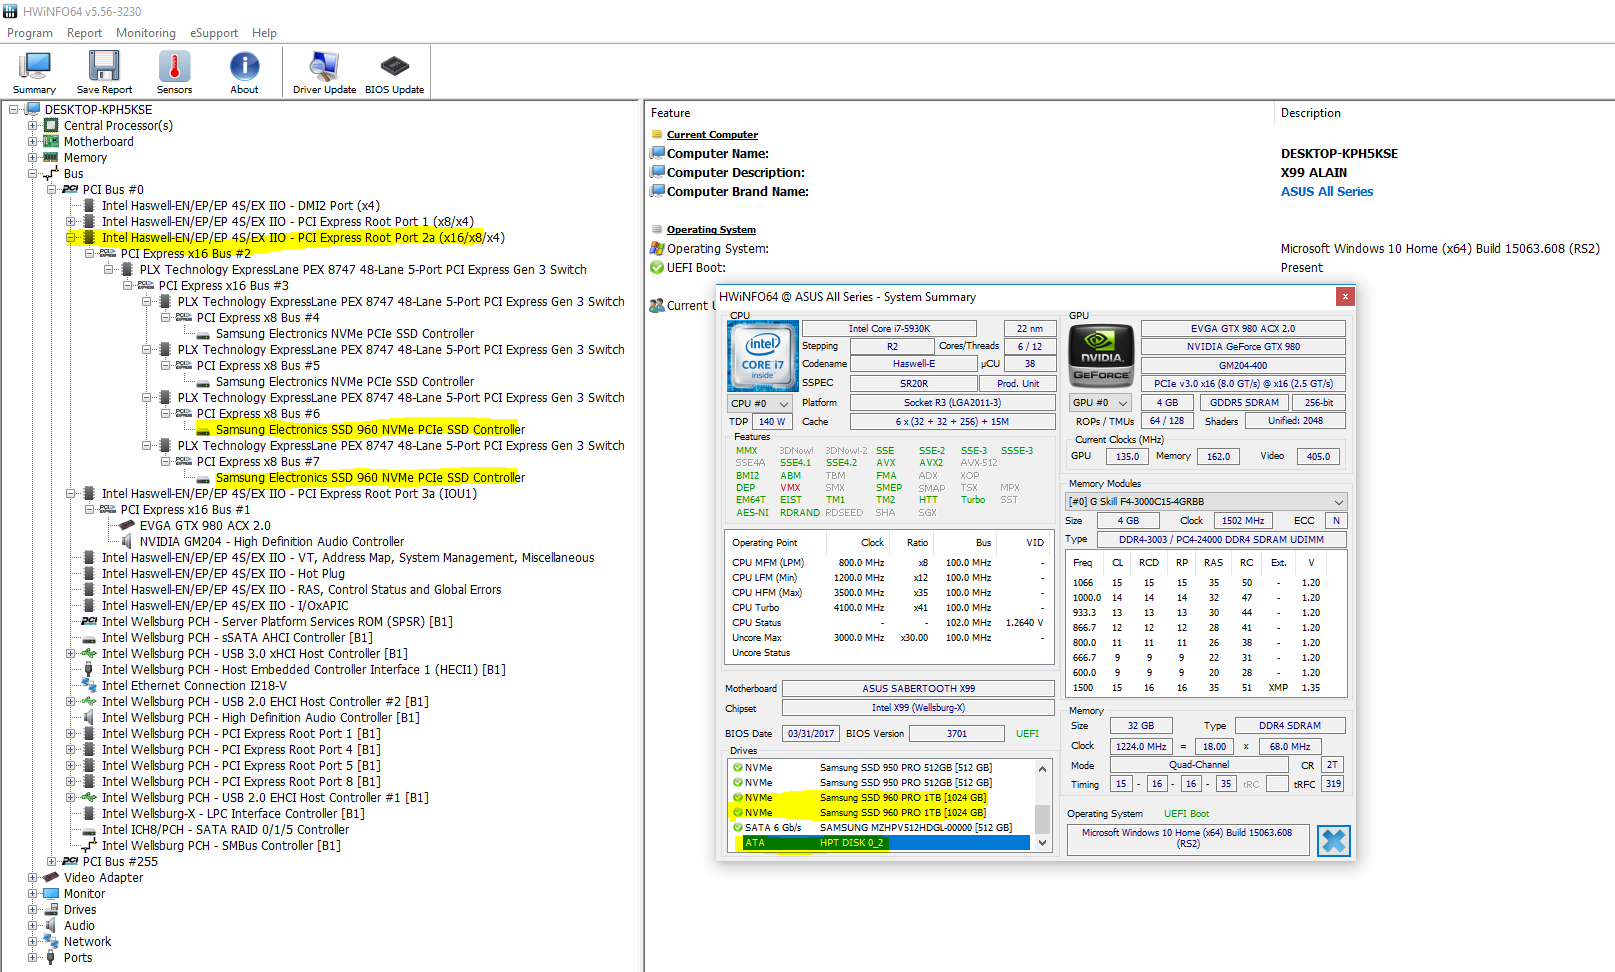Open the memory module G Skill dropdown
1615x972 pixels.
pos(1206,502)
